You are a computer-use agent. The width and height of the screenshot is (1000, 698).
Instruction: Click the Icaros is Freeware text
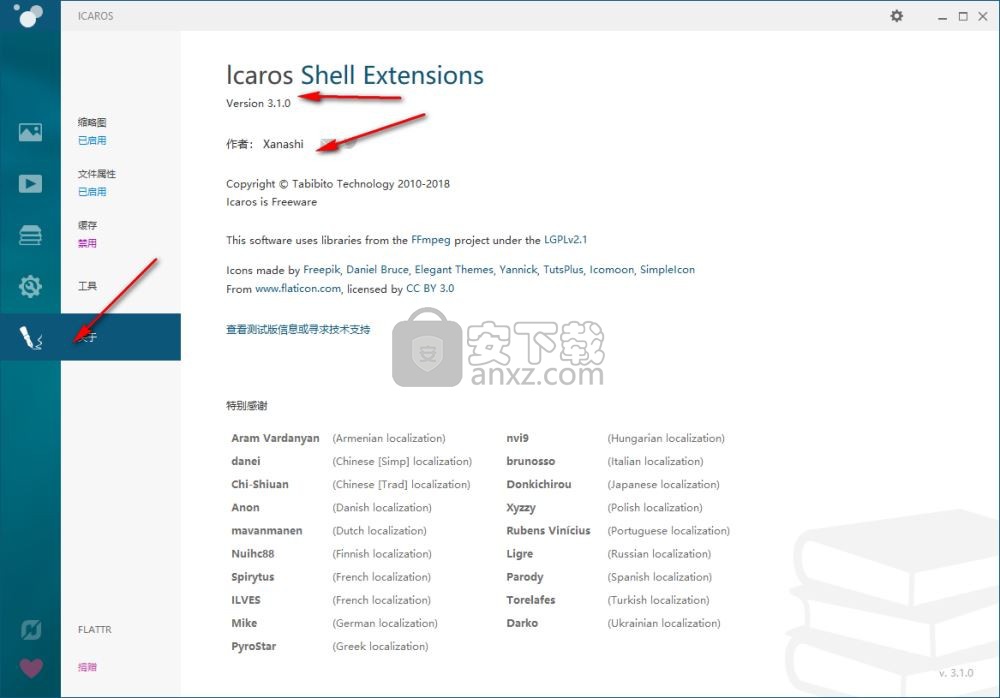coord(271,202)
